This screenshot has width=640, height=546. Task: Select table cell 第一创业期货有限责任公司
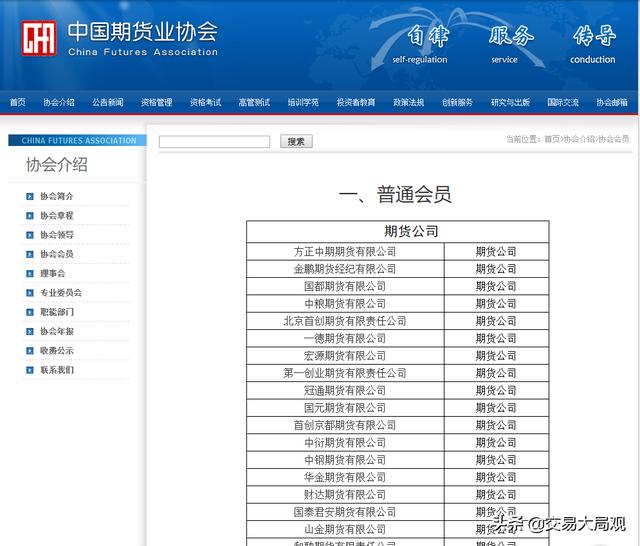[345, 373]
